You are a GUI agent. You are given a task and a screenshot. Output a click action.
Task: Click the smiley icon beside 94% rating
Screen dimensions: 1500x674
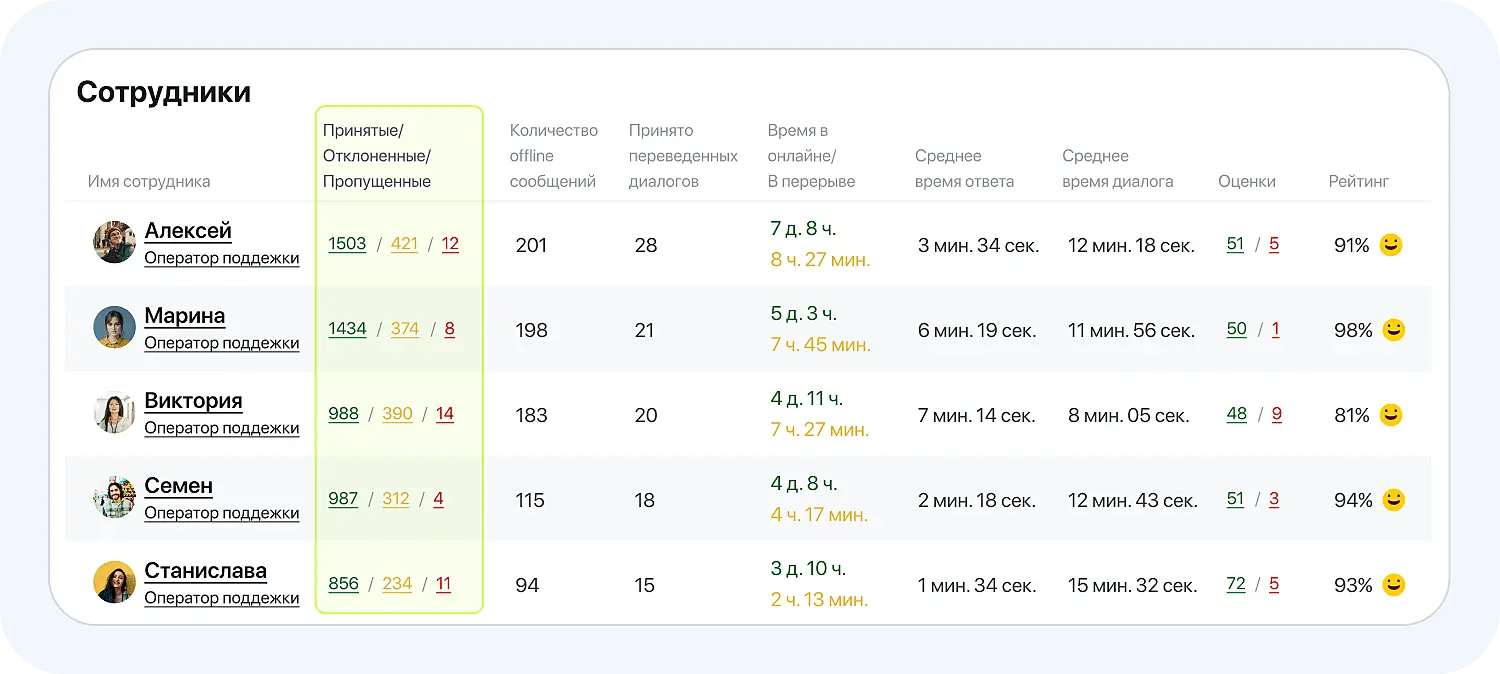pos(1393,500)
